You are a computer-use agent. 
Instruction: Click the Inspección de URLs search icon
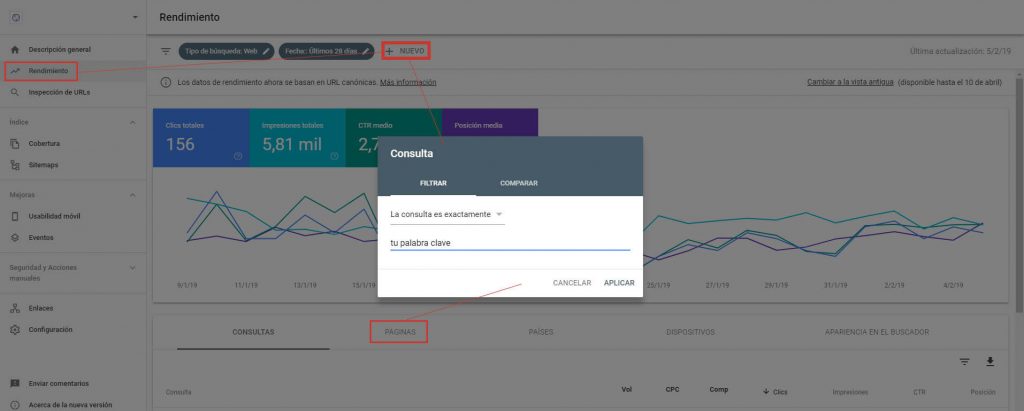(15, 93)
